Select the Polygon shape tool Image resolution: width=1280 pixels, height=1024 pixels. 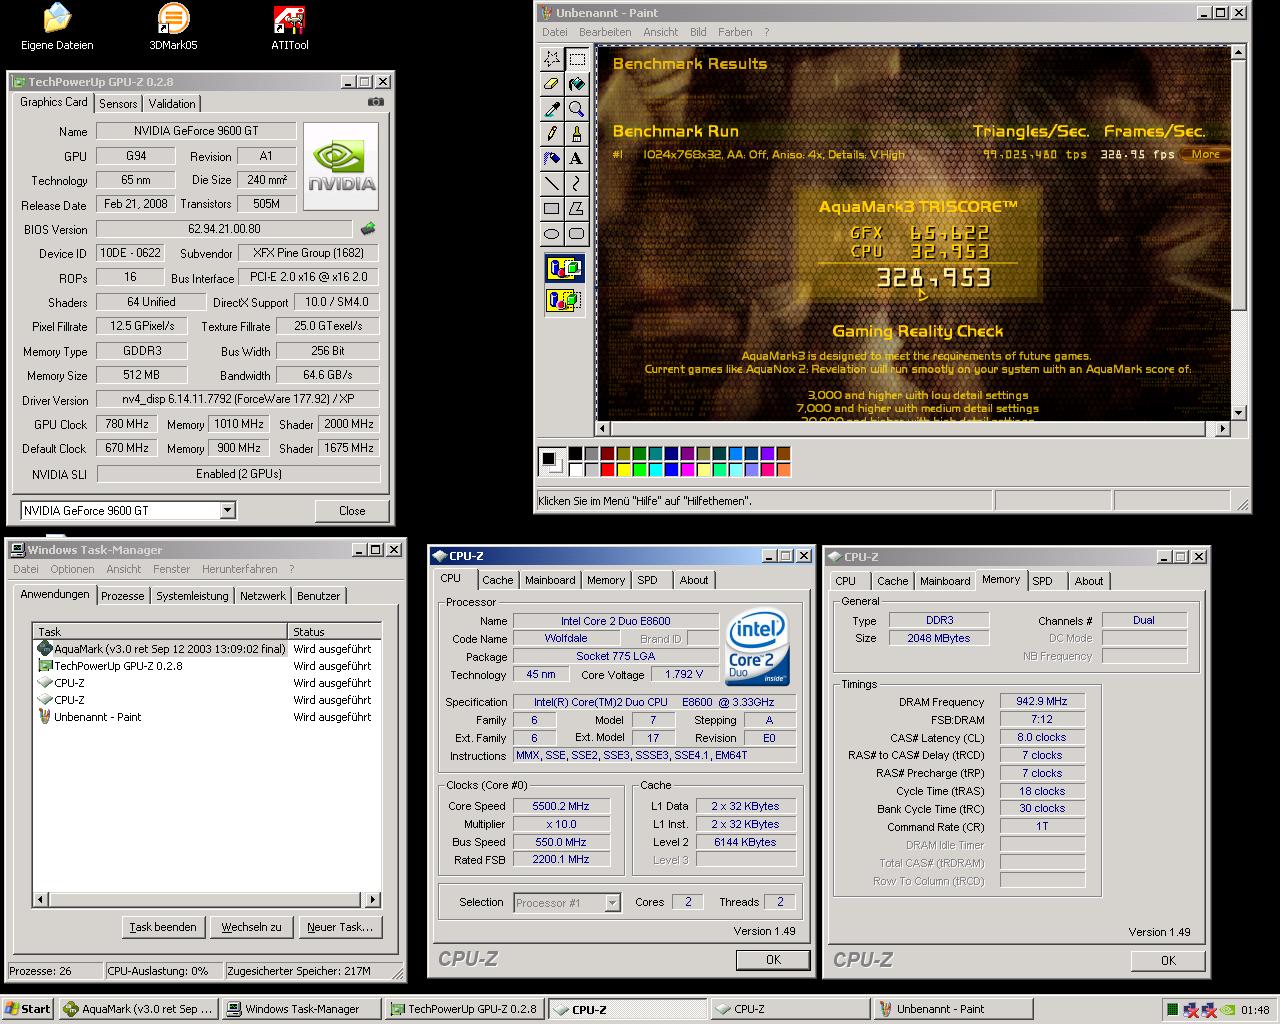point(577,208)
